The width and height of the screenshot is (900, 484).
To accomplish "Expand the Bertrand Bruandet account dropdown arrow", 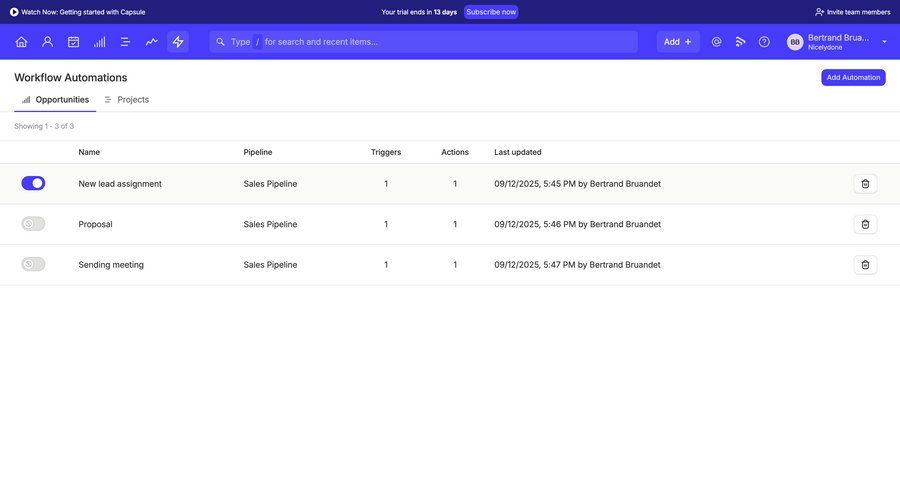I will 884,42.
